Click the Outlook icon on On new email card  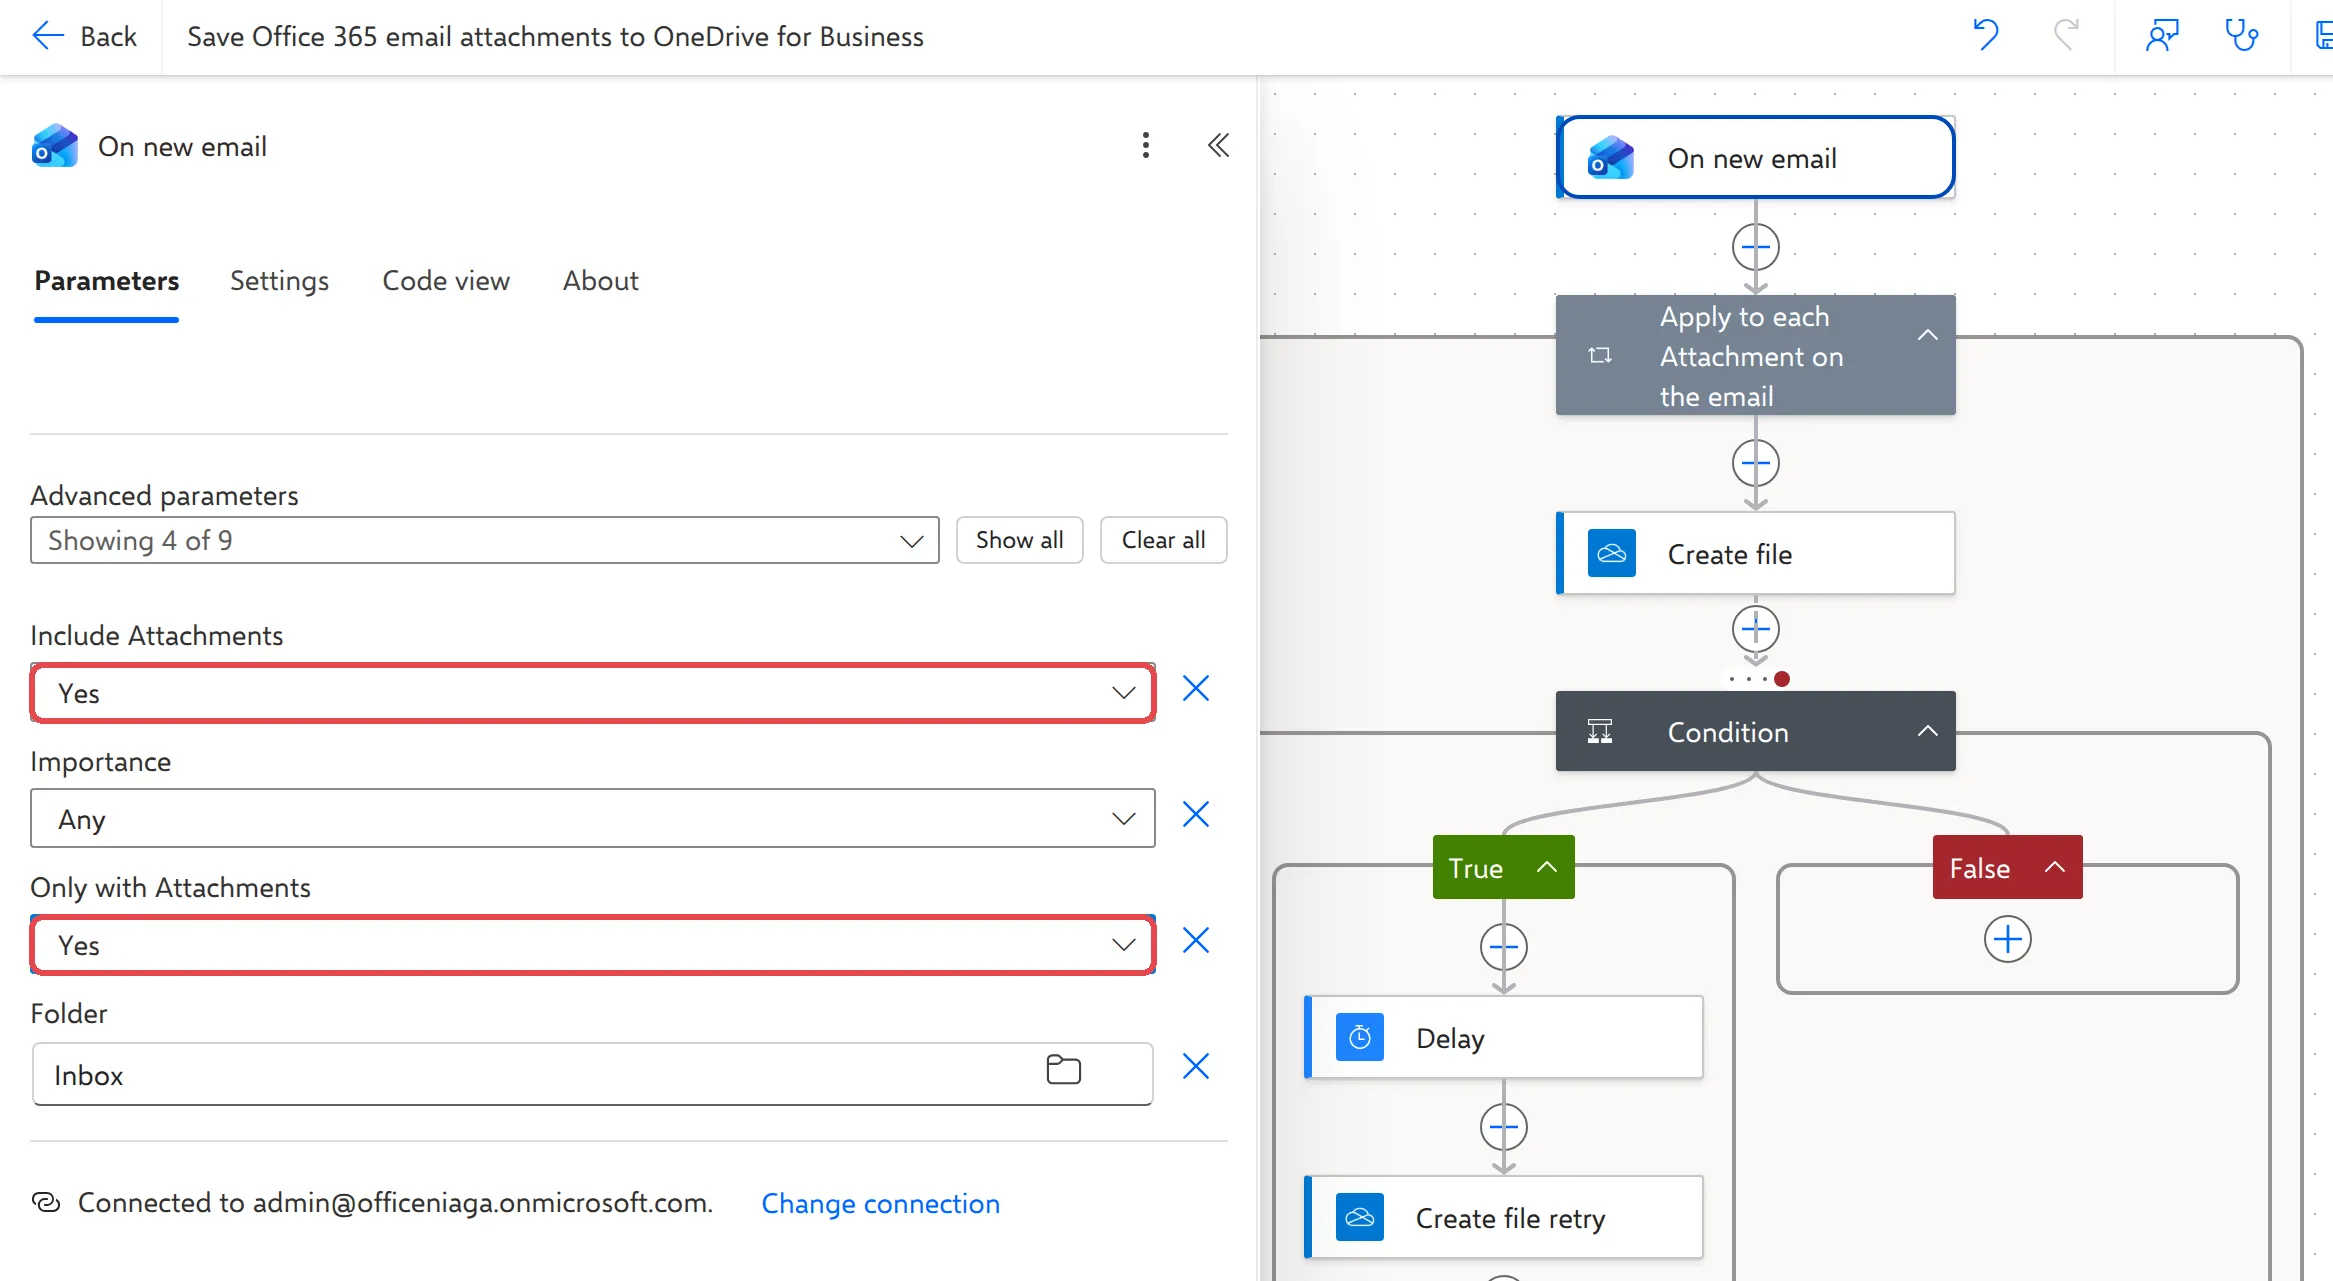[x=1612, y=158]
